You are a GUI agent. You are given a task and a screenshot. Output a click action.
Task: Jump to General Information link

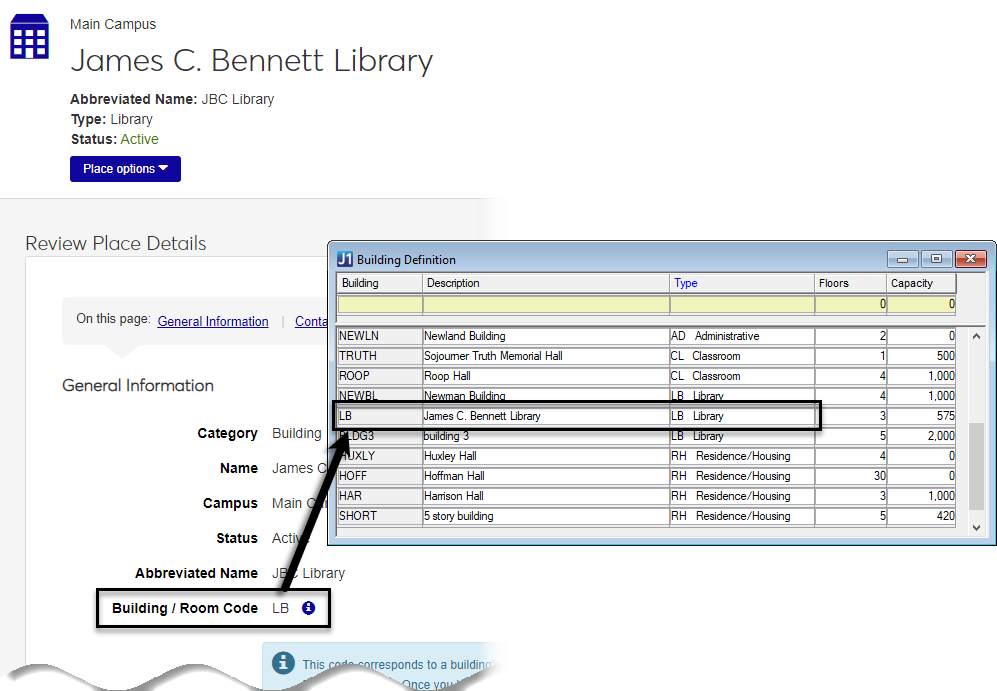(x=213, y=322)
